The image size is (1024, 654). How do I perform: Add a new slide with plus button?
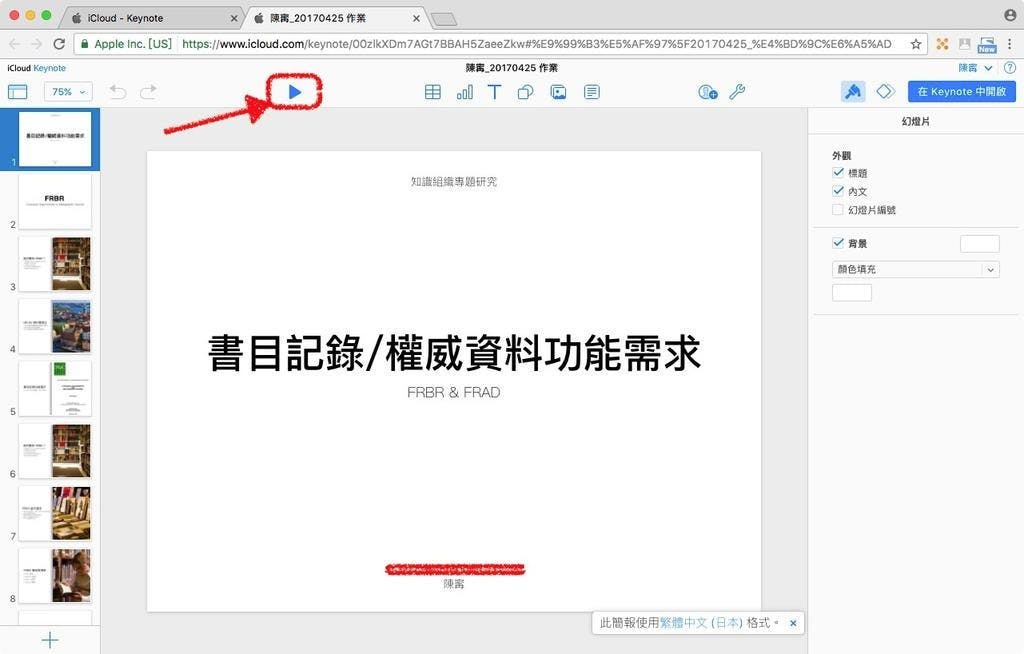pos(50,640)
